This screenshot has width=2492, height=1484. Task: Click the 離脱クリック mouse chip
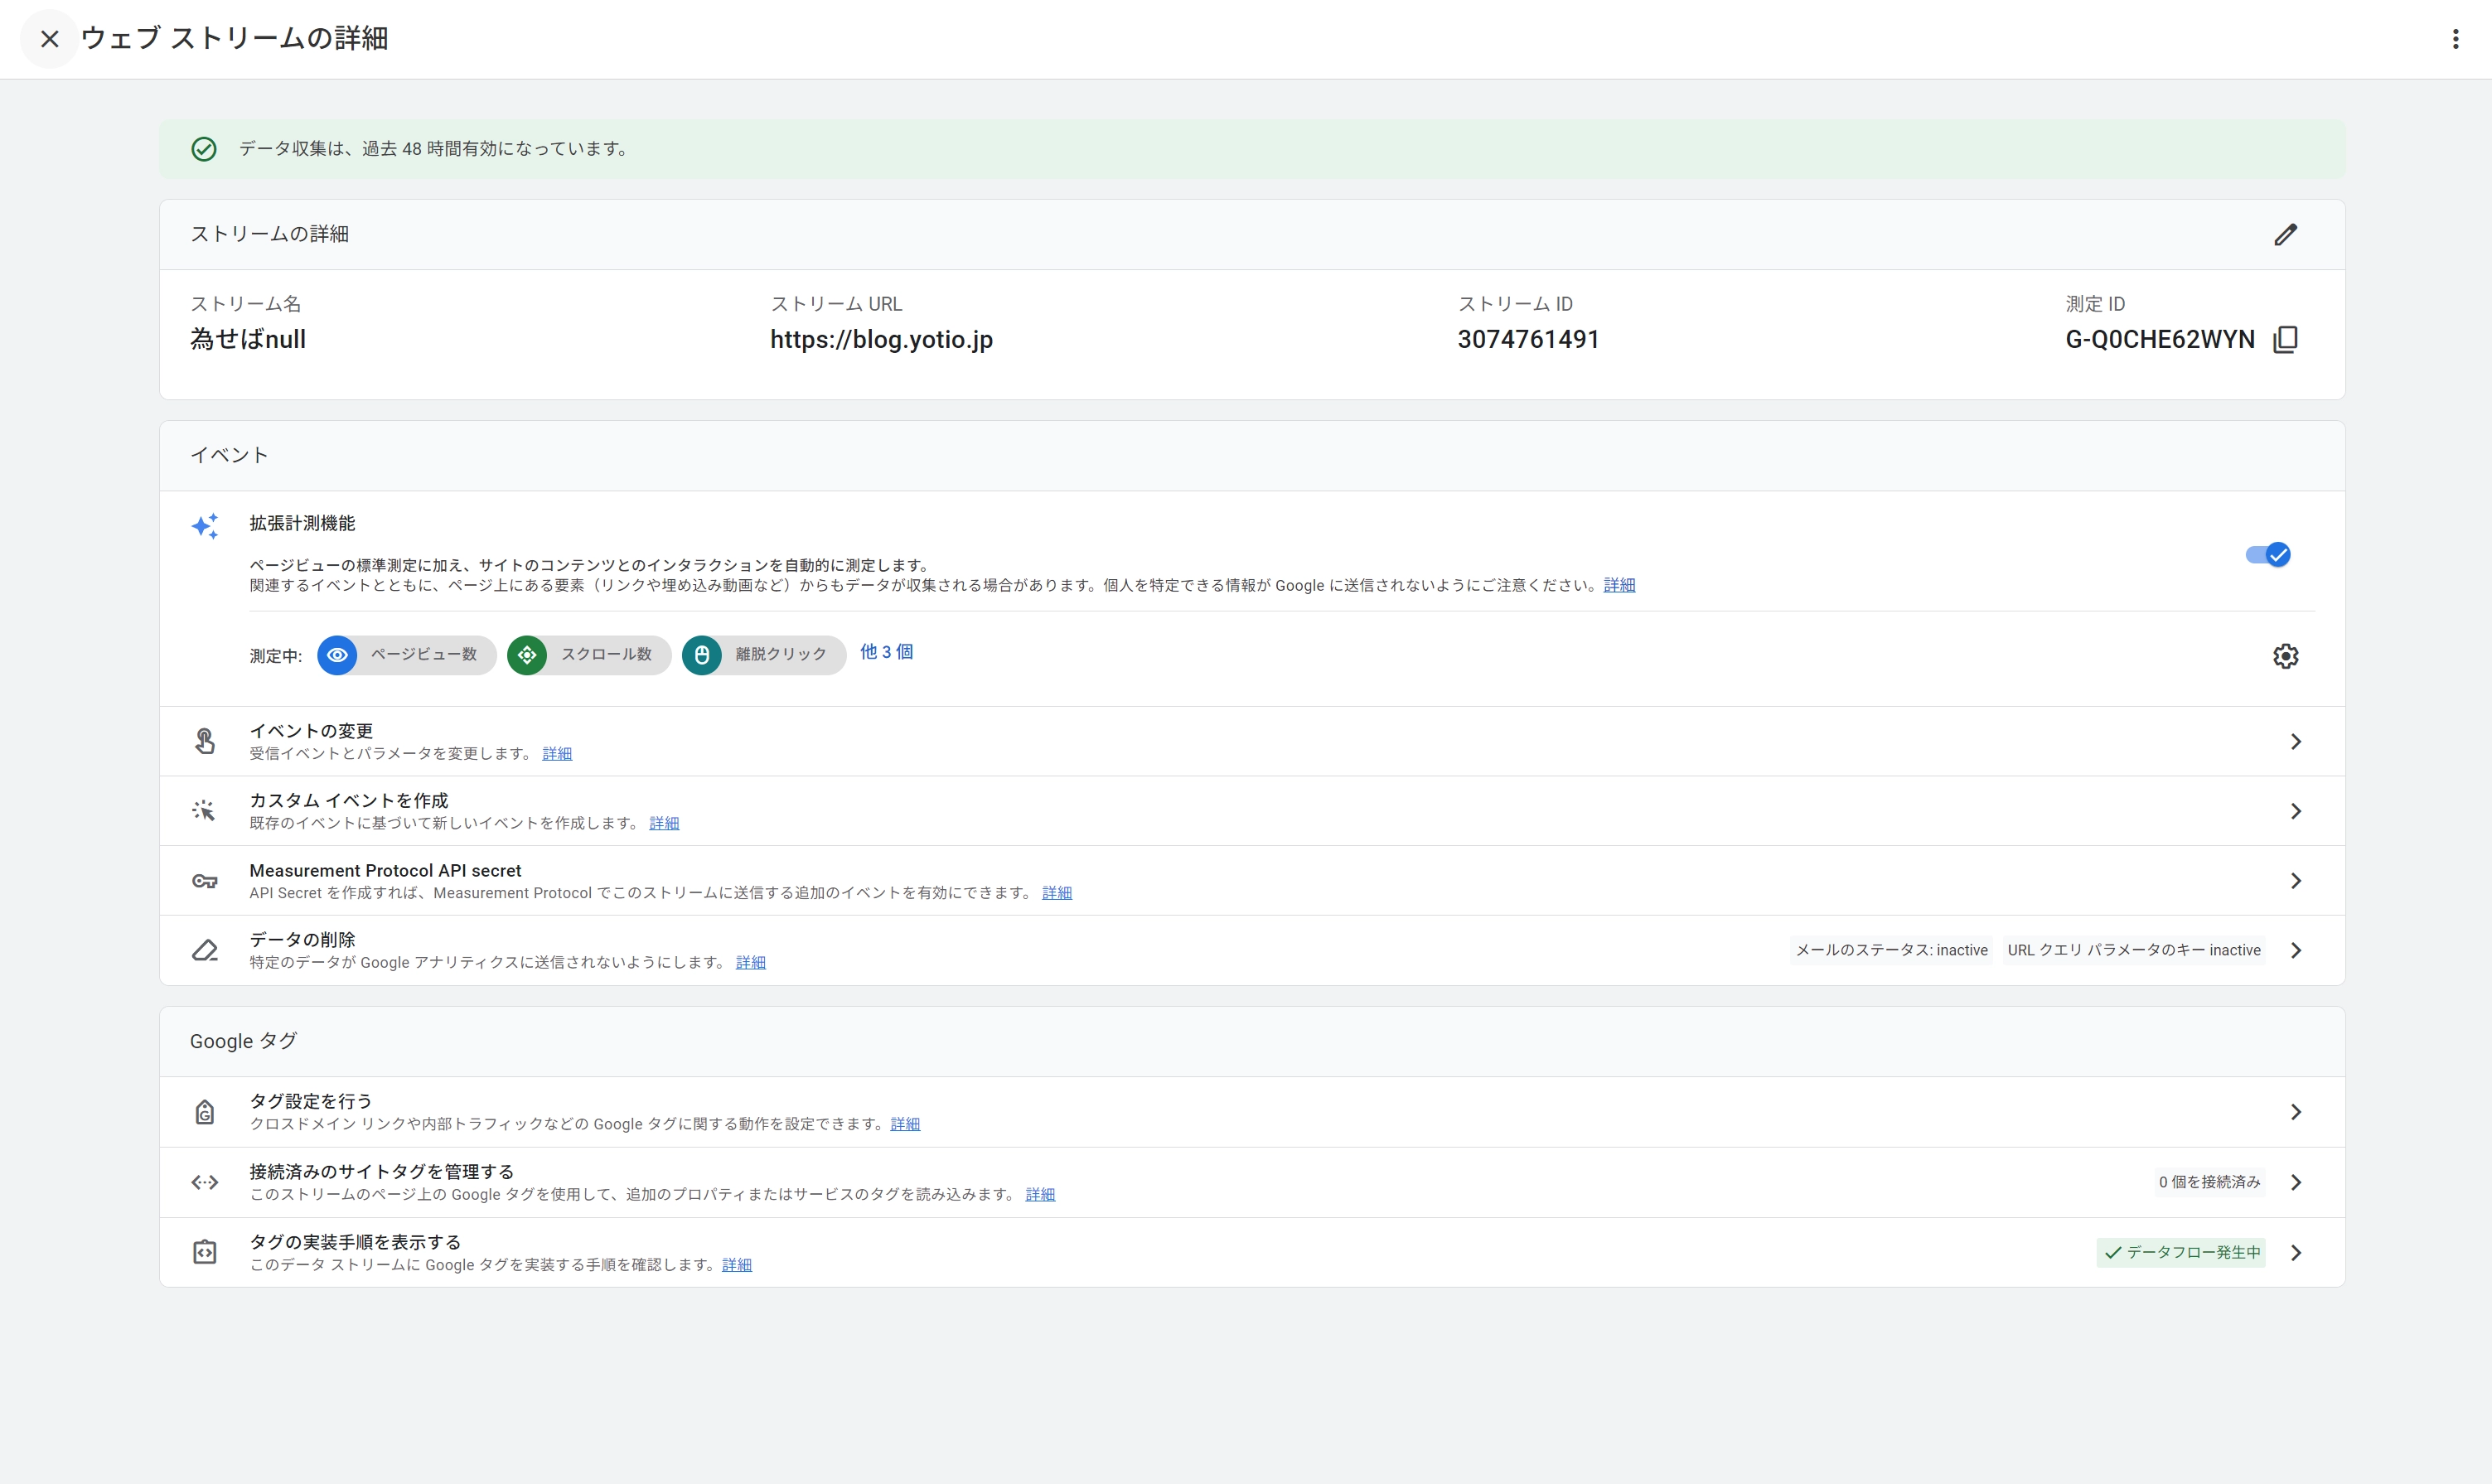pos(764,655)
